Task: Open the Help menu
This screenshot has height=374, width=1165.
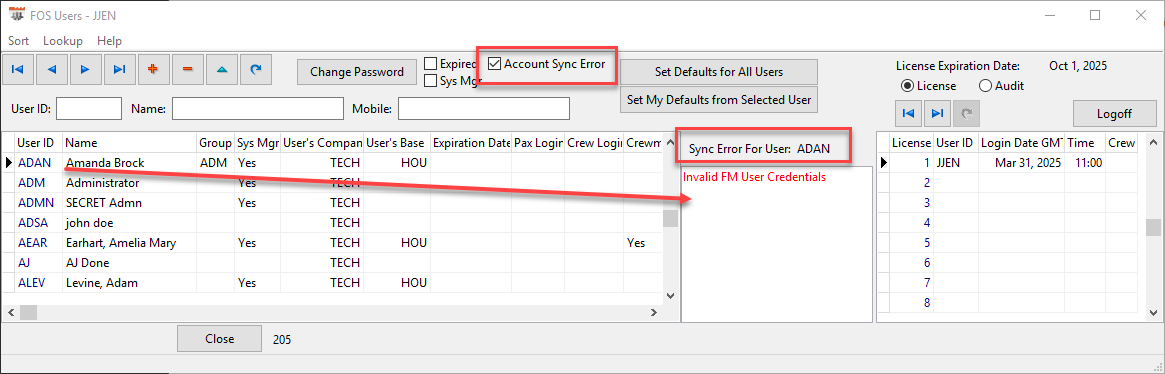Action: tap(109, 41)
